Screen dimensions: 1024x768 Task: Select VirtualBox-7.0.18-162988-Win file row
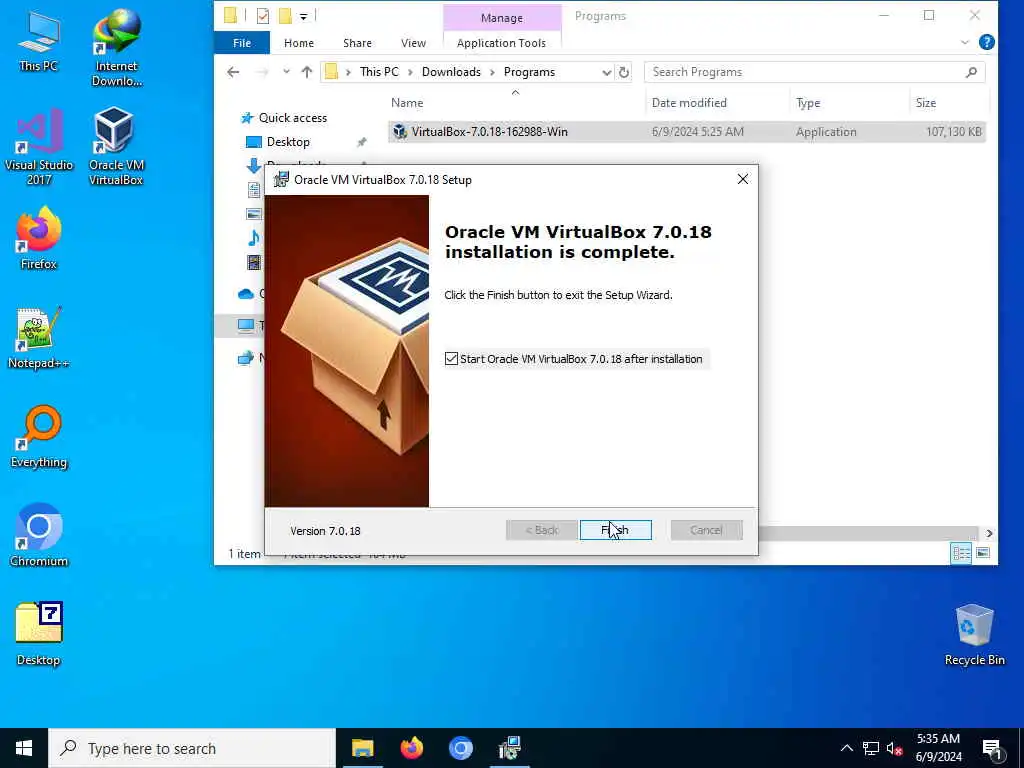(687, 131)
